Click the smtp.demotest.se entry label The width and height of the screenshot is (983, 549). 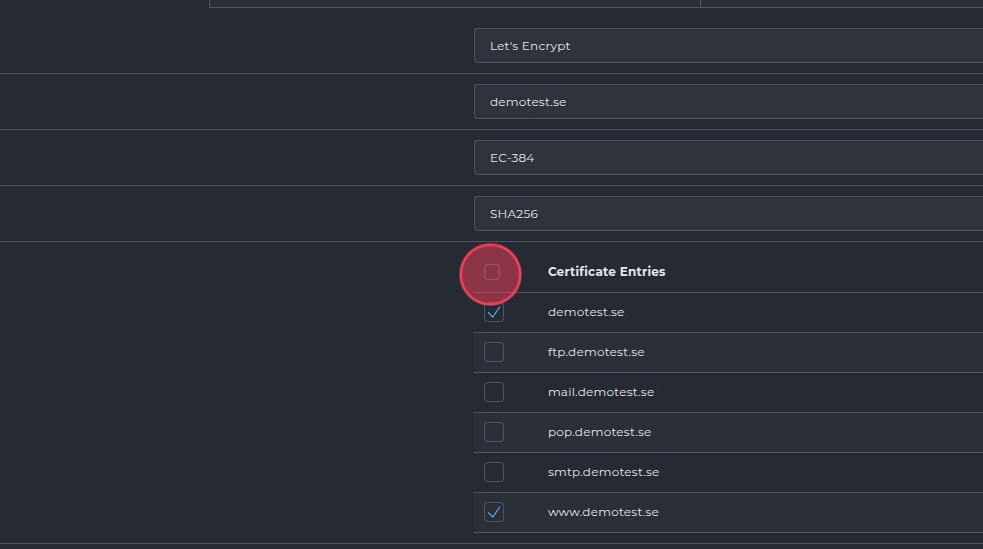[x=603, y=472]
